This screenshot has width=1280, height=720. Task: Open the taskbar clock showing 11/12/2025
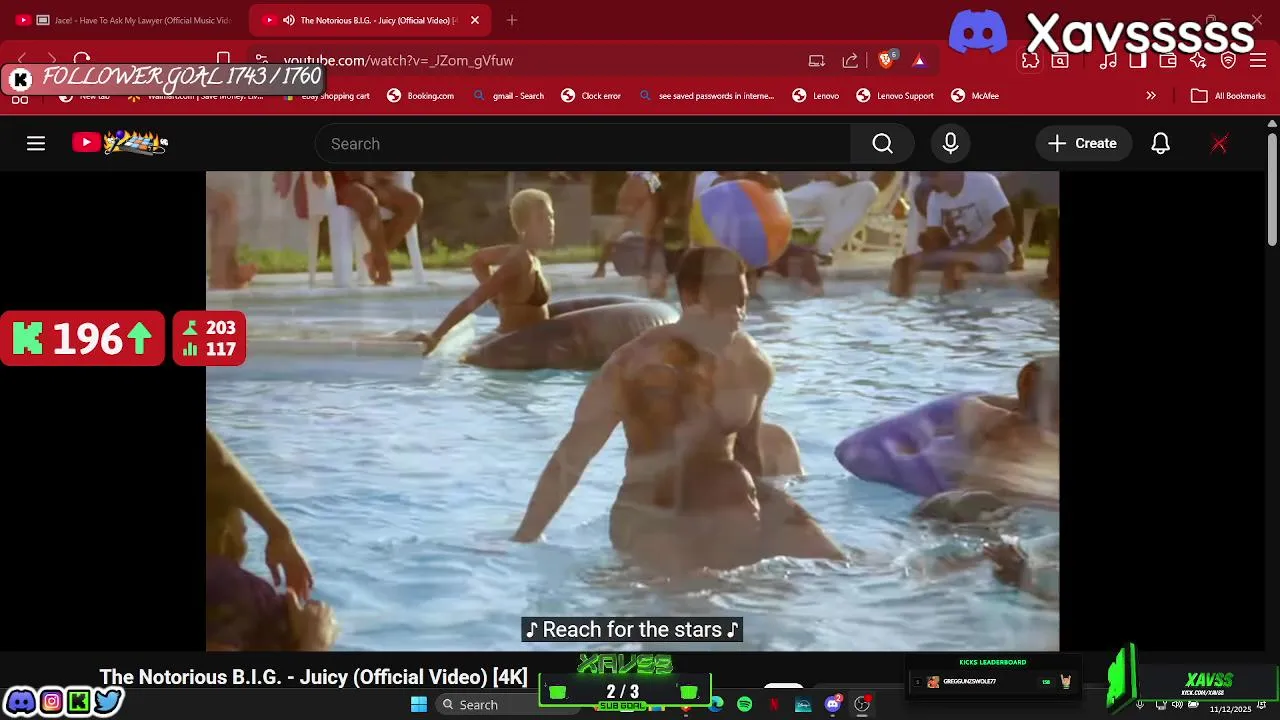point(1230,708)
